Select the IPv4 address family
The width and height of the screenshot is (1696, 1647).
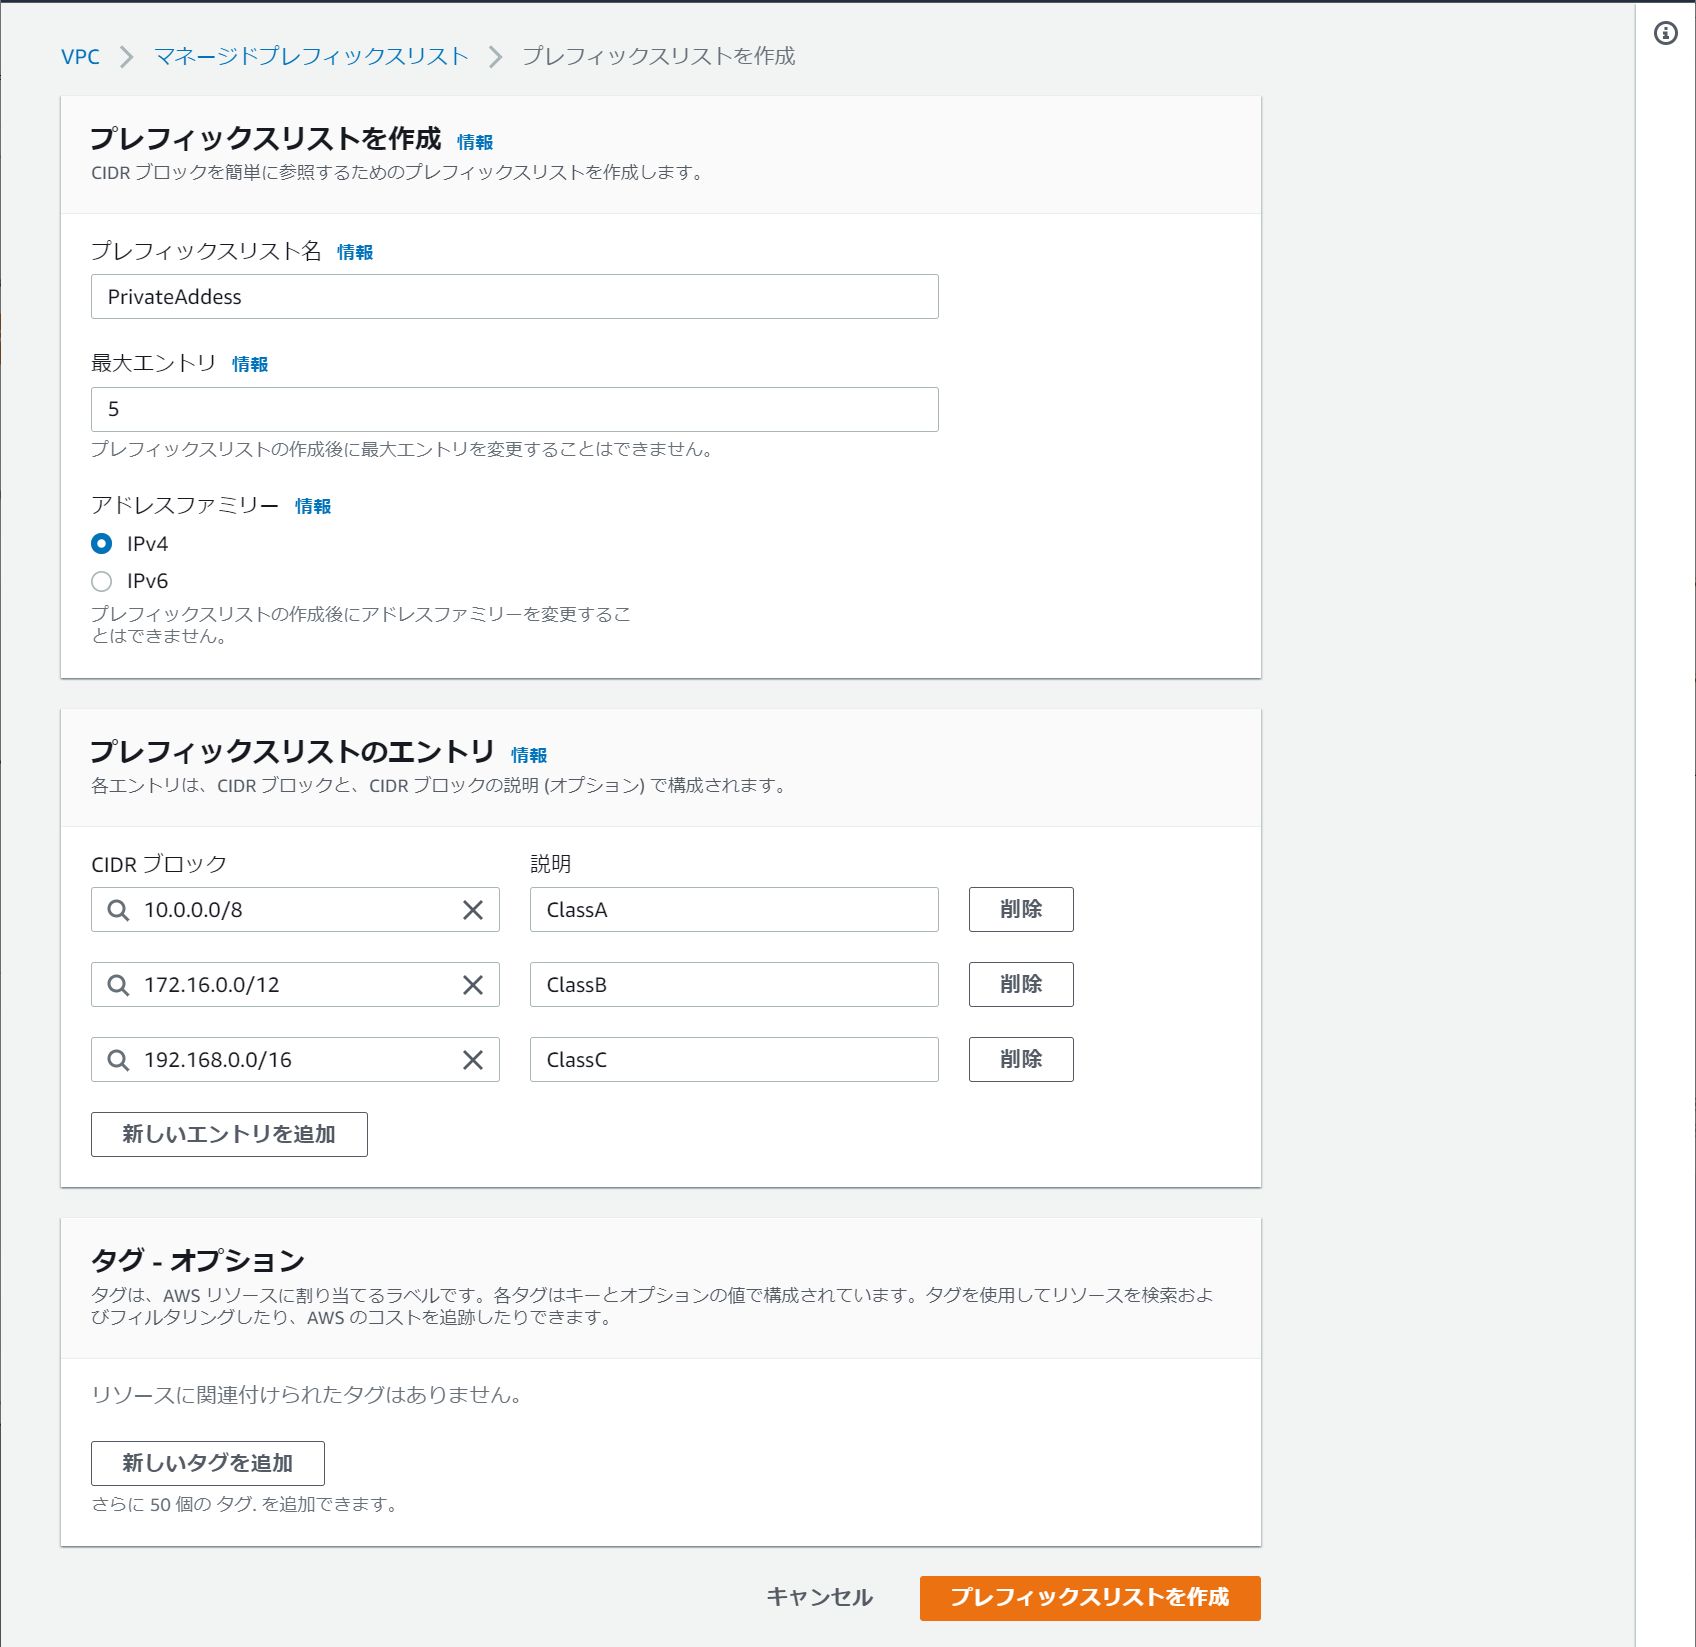click(101, 544)
